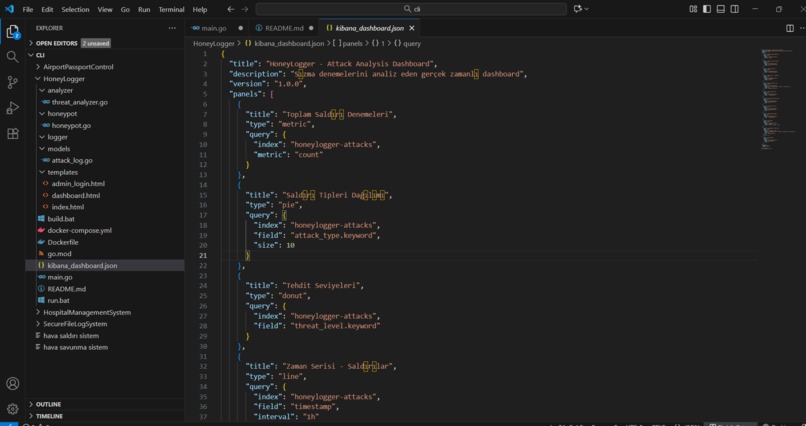Click the split editor right icon

coord(790,28)
